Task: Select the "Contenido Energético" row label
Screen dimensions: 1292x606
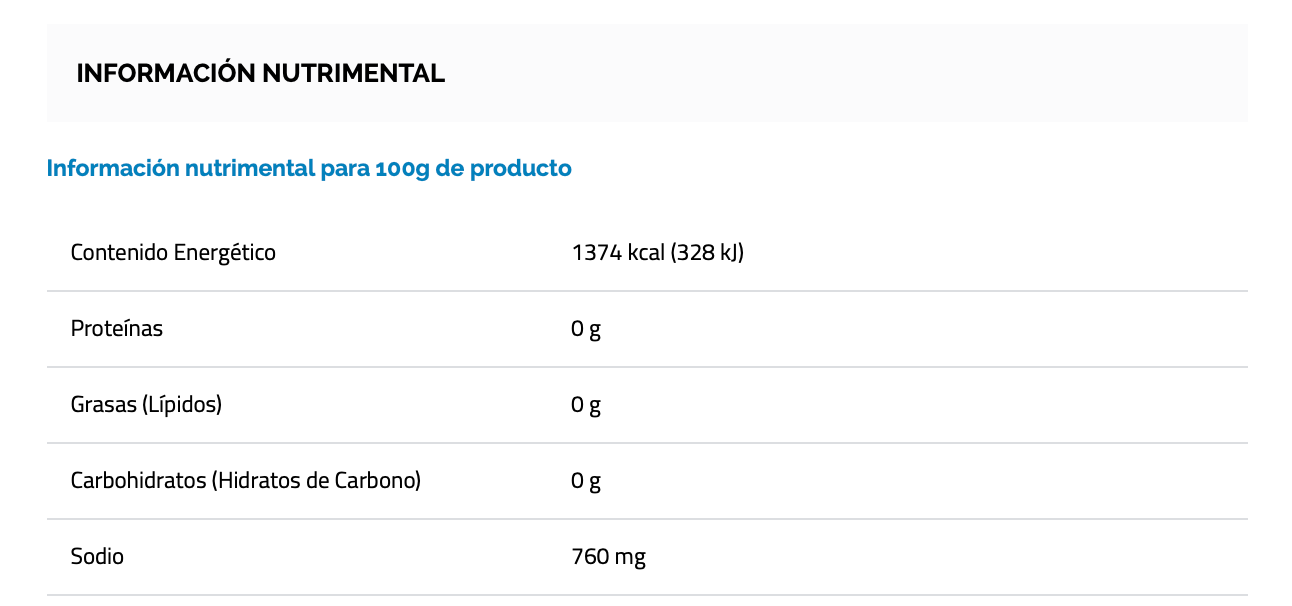Action: (173, 253)
